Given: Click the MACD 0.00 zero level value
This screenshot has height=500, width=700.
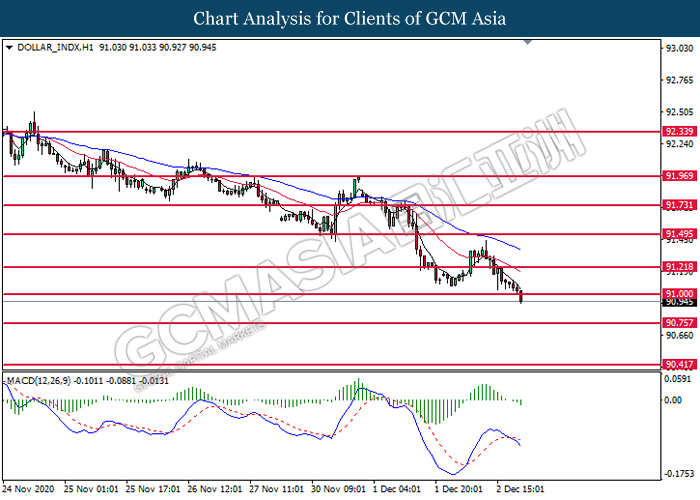Looking at the screenshot, I should [673, 400].
